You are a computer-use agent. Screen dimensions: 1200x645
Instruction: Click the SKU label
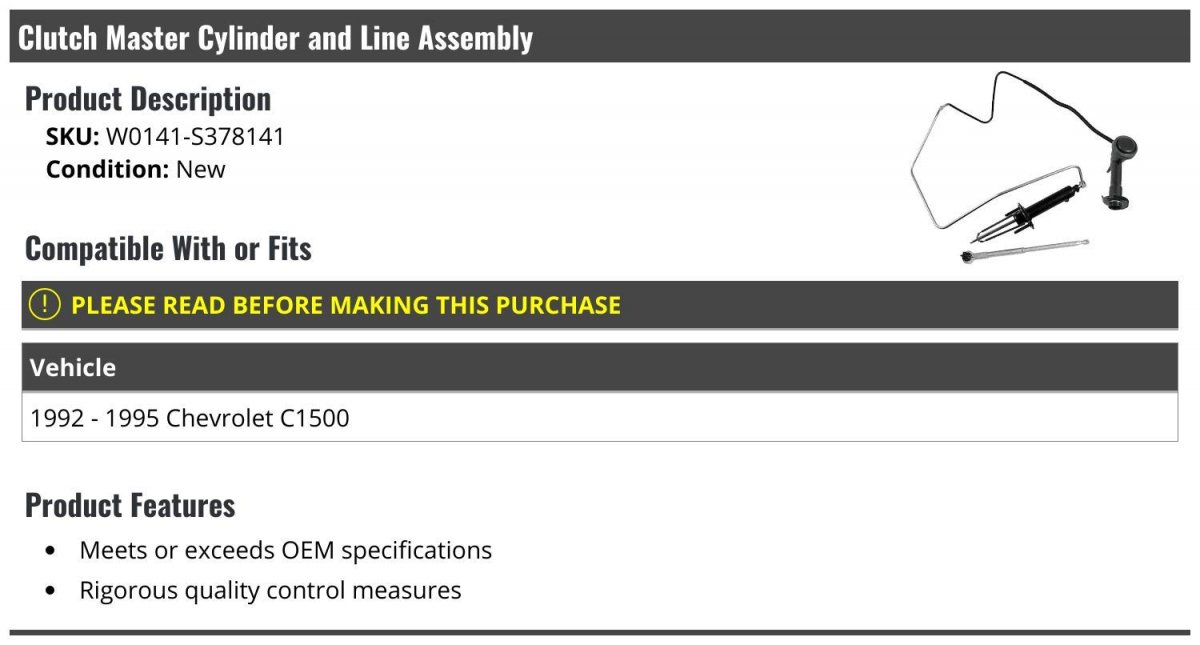tap(73, 136)
